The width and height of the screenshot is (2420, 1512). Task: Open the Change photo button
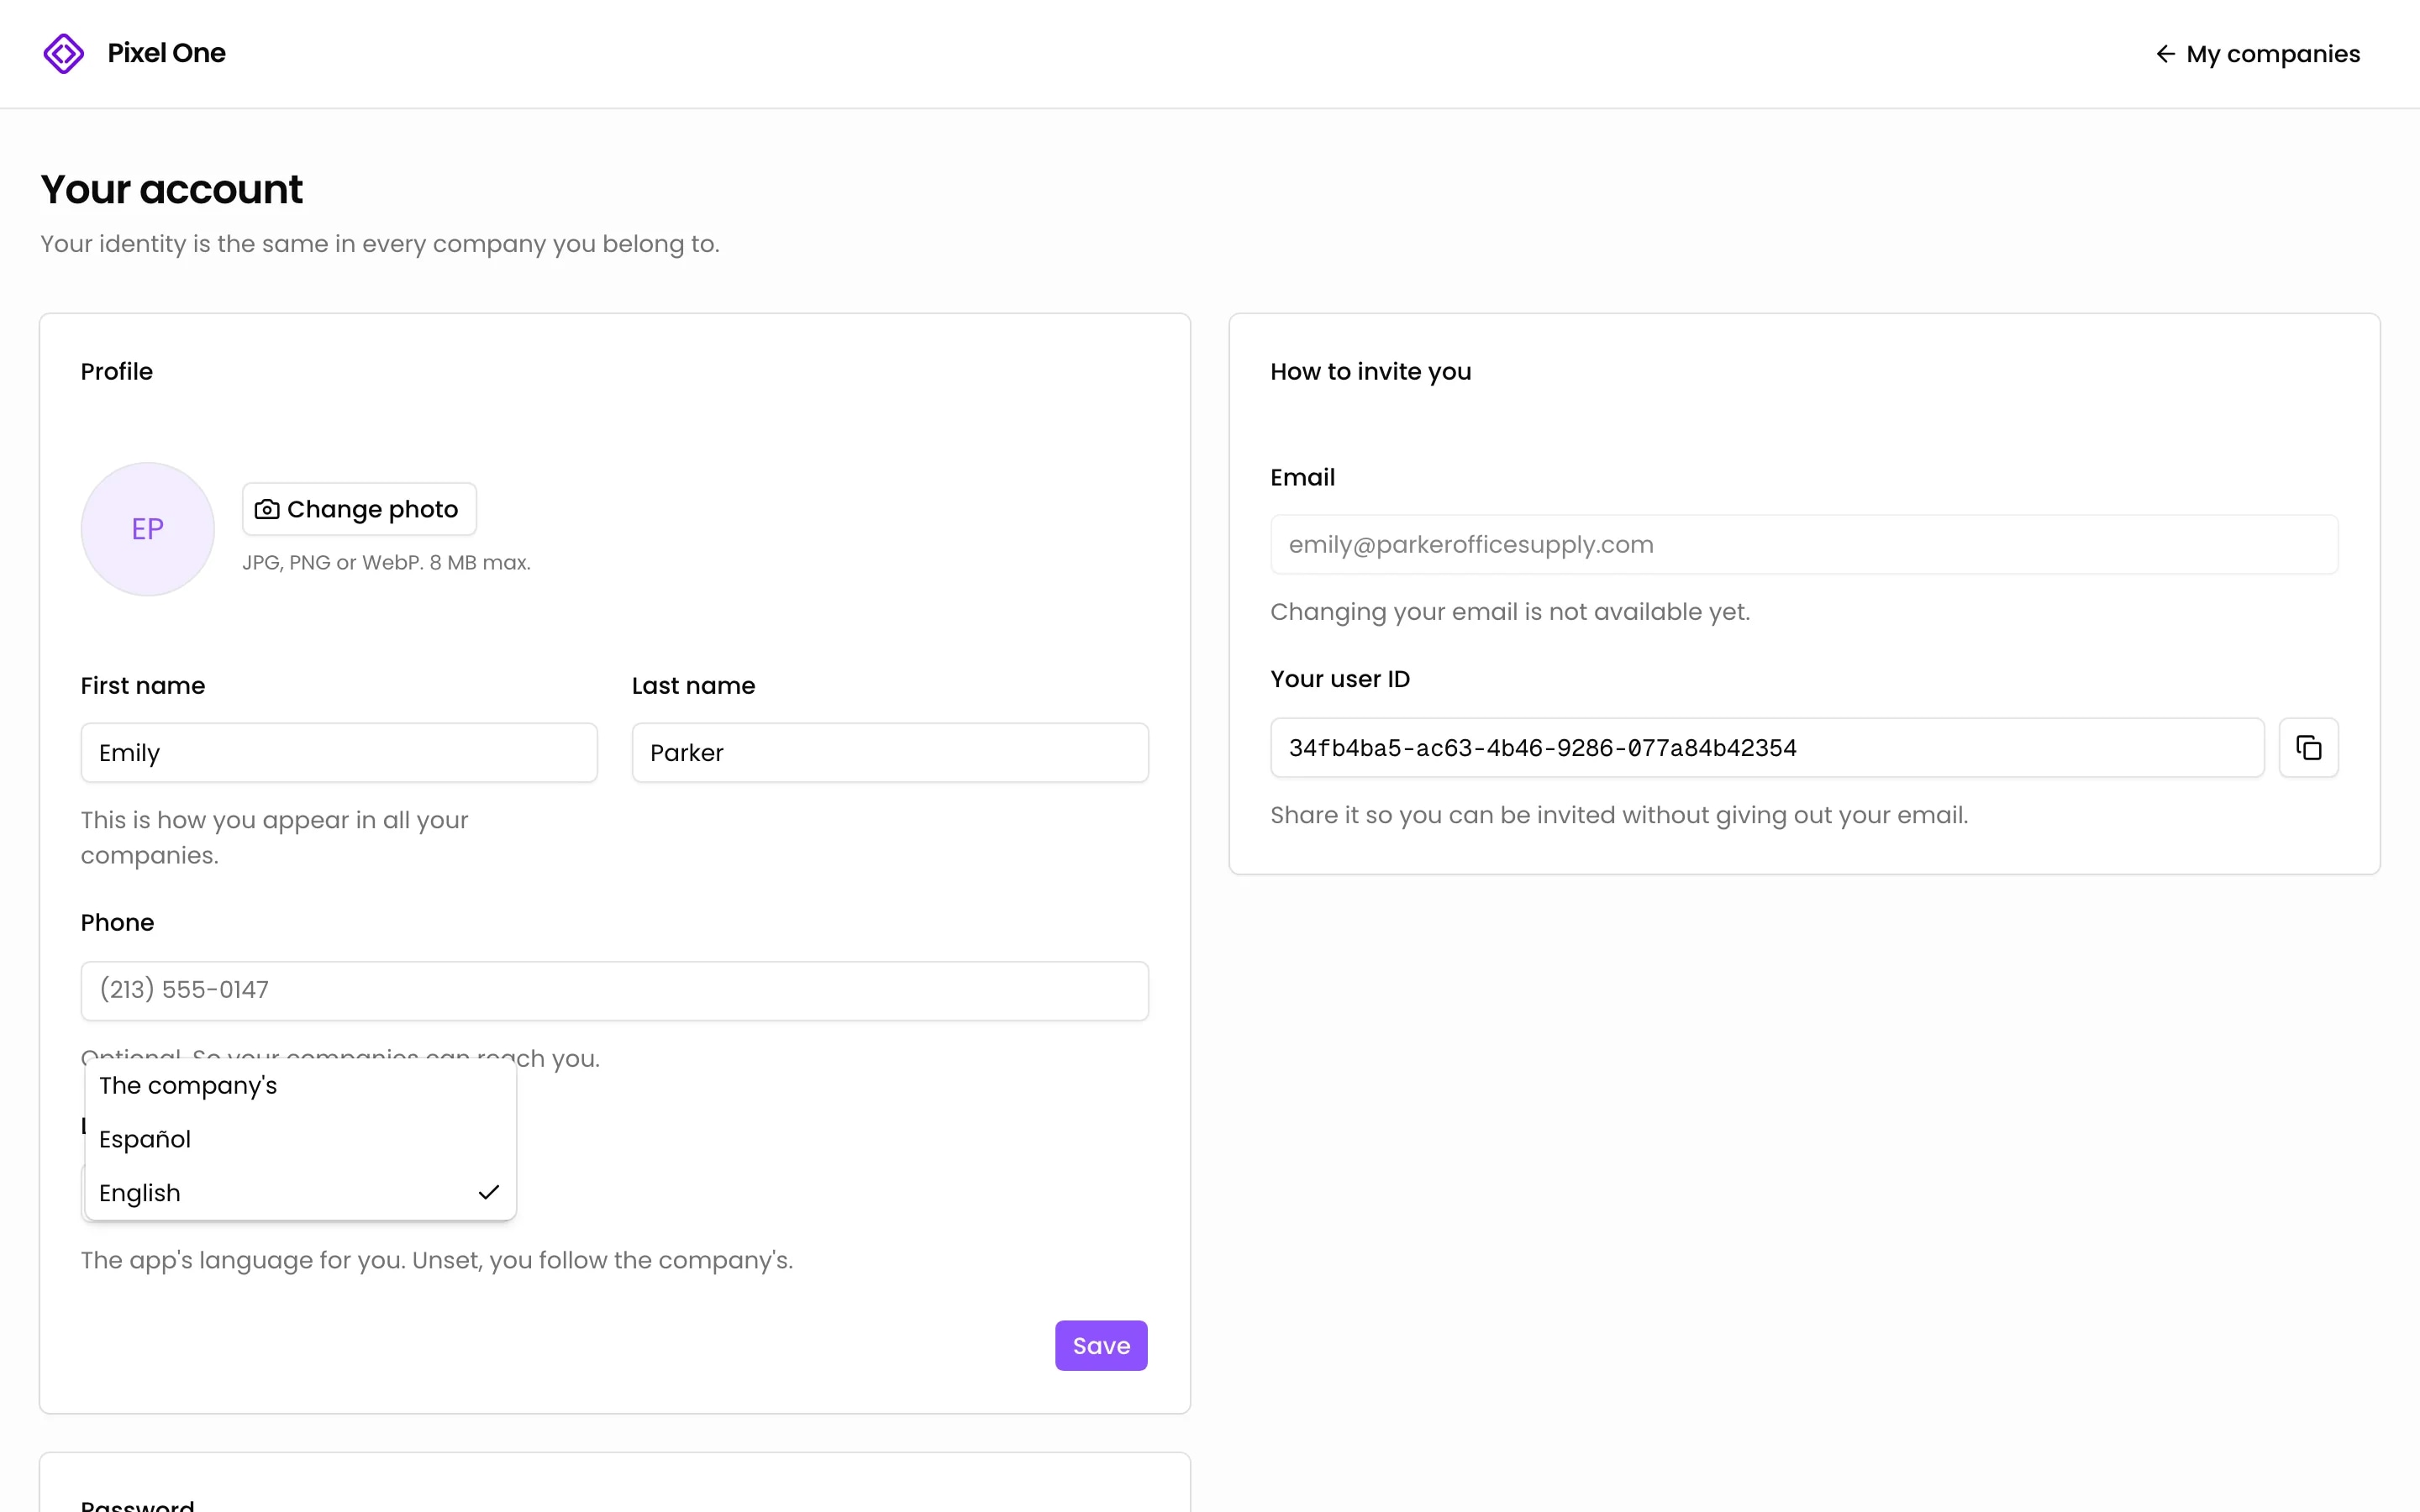pyautogui.click(x=359, y=509)
